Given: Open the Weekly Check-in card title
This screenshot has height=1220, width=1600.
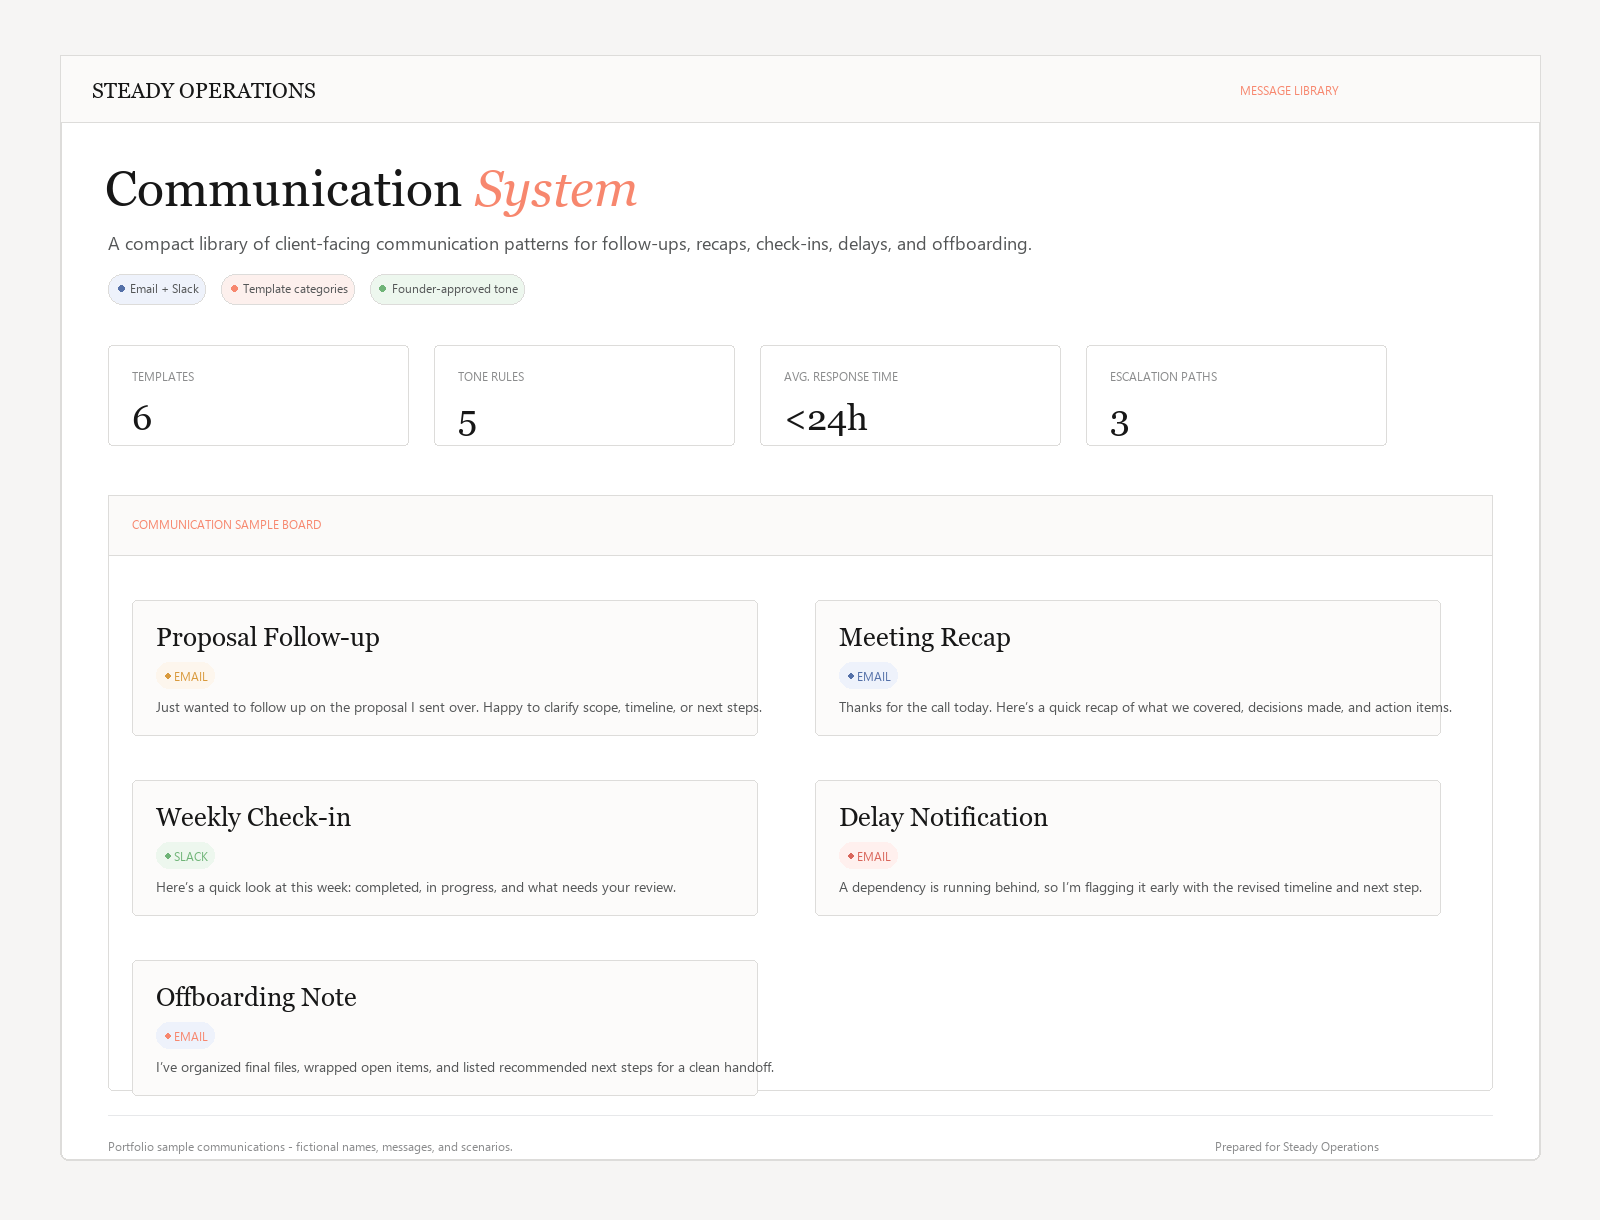Looking at the screenshot, I should tap(254, 817).
